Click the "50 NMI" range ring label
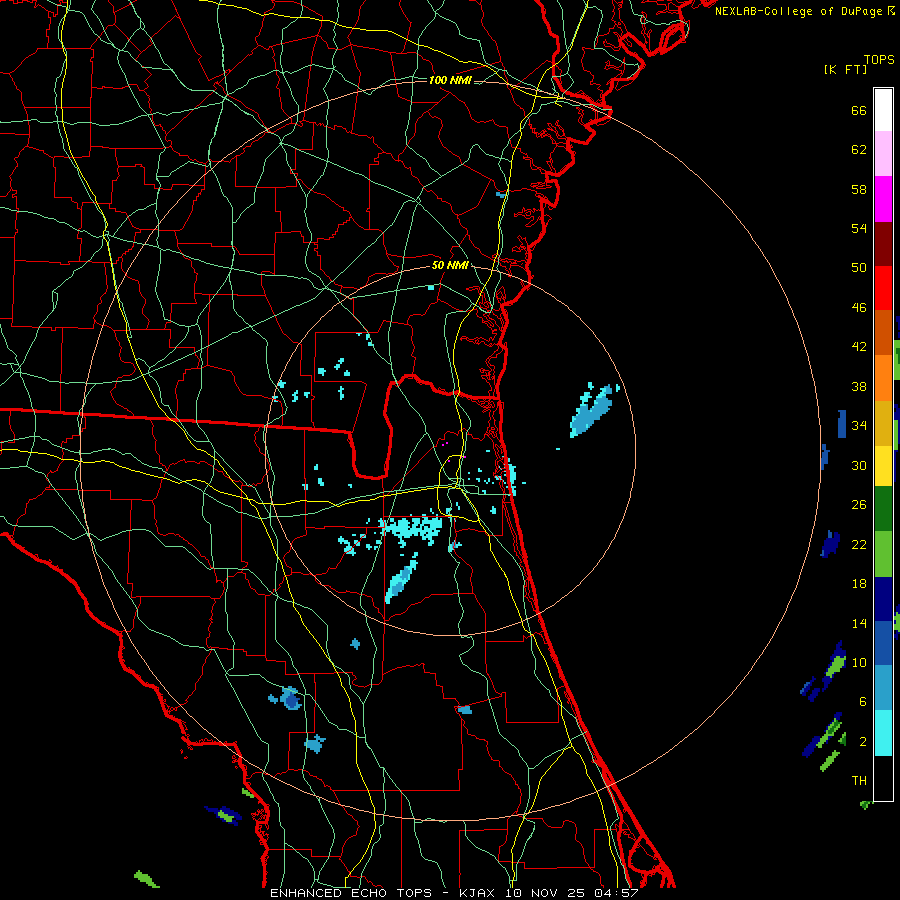Screen dimensions: 900x900 (x=450, y=265)
